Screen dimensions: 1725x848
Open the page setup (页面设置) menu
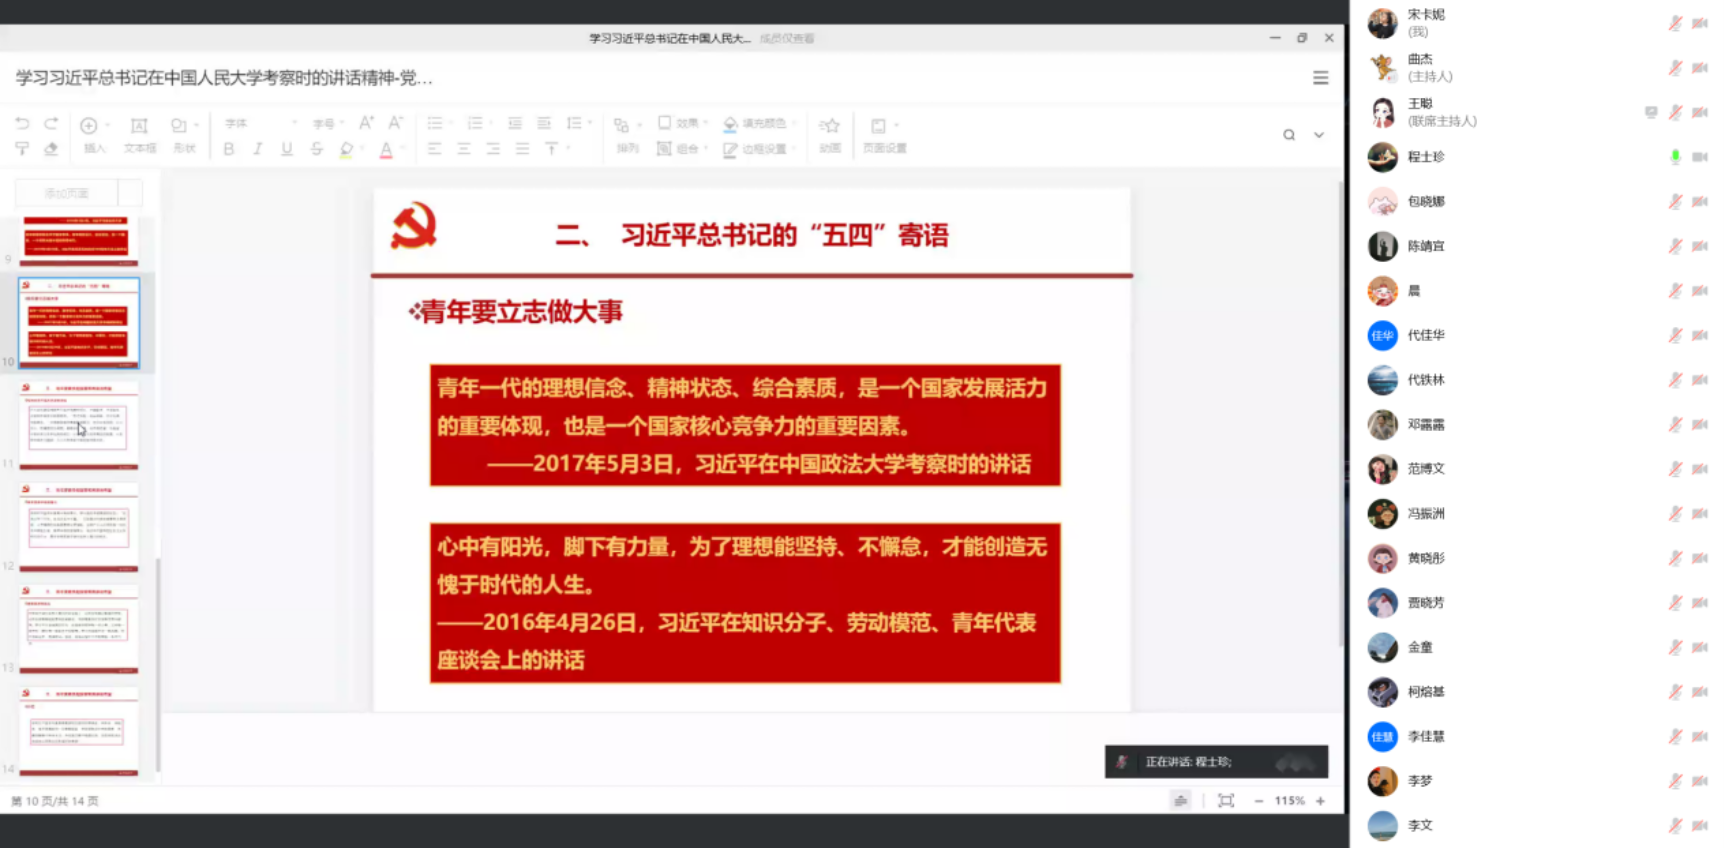click(884, 134)
